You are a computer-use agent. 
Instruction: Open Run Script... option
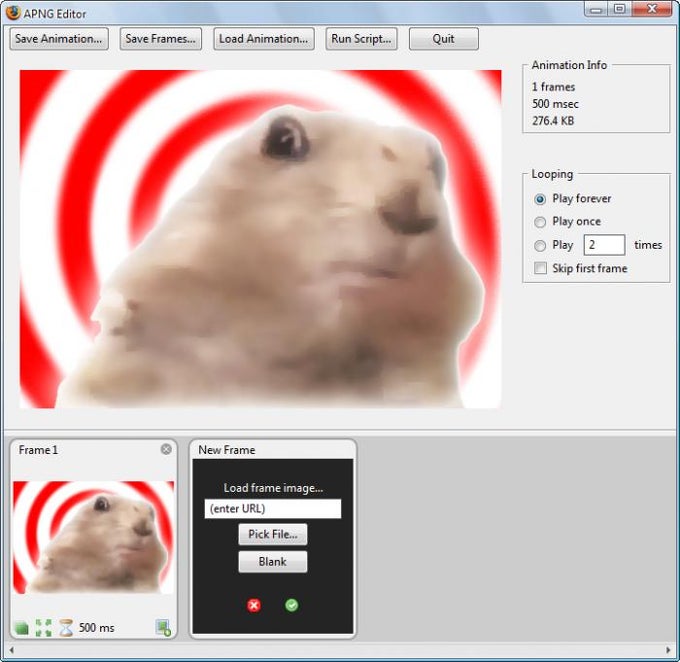click(x=361, y=39)
